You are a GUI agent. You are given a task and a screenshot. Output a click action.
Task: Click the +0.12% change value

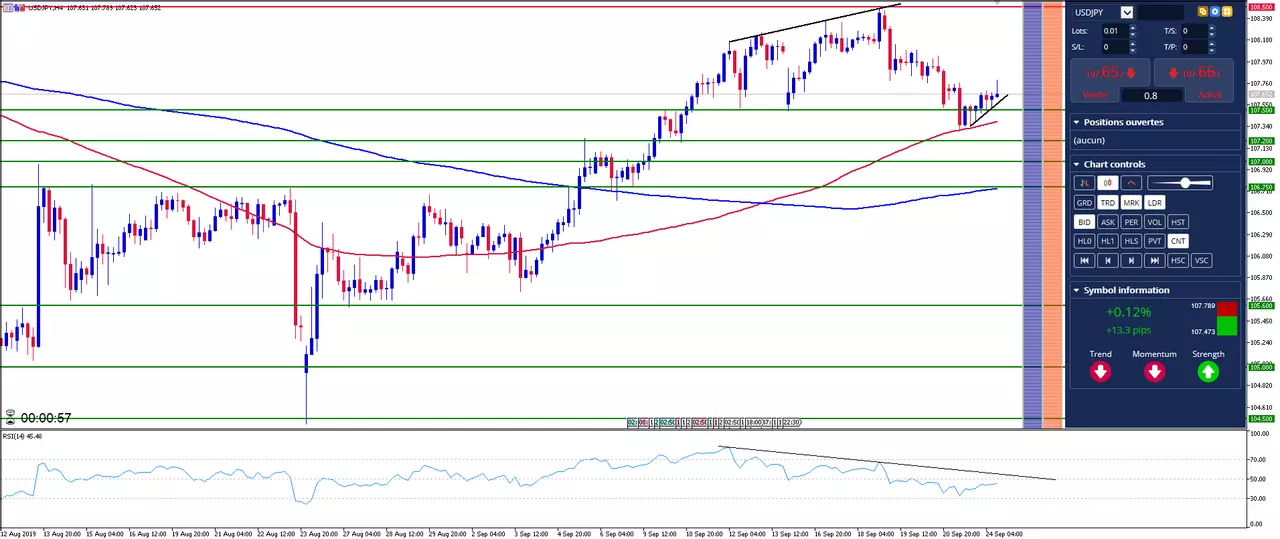pyautogui.click(x=1128, y=312)
